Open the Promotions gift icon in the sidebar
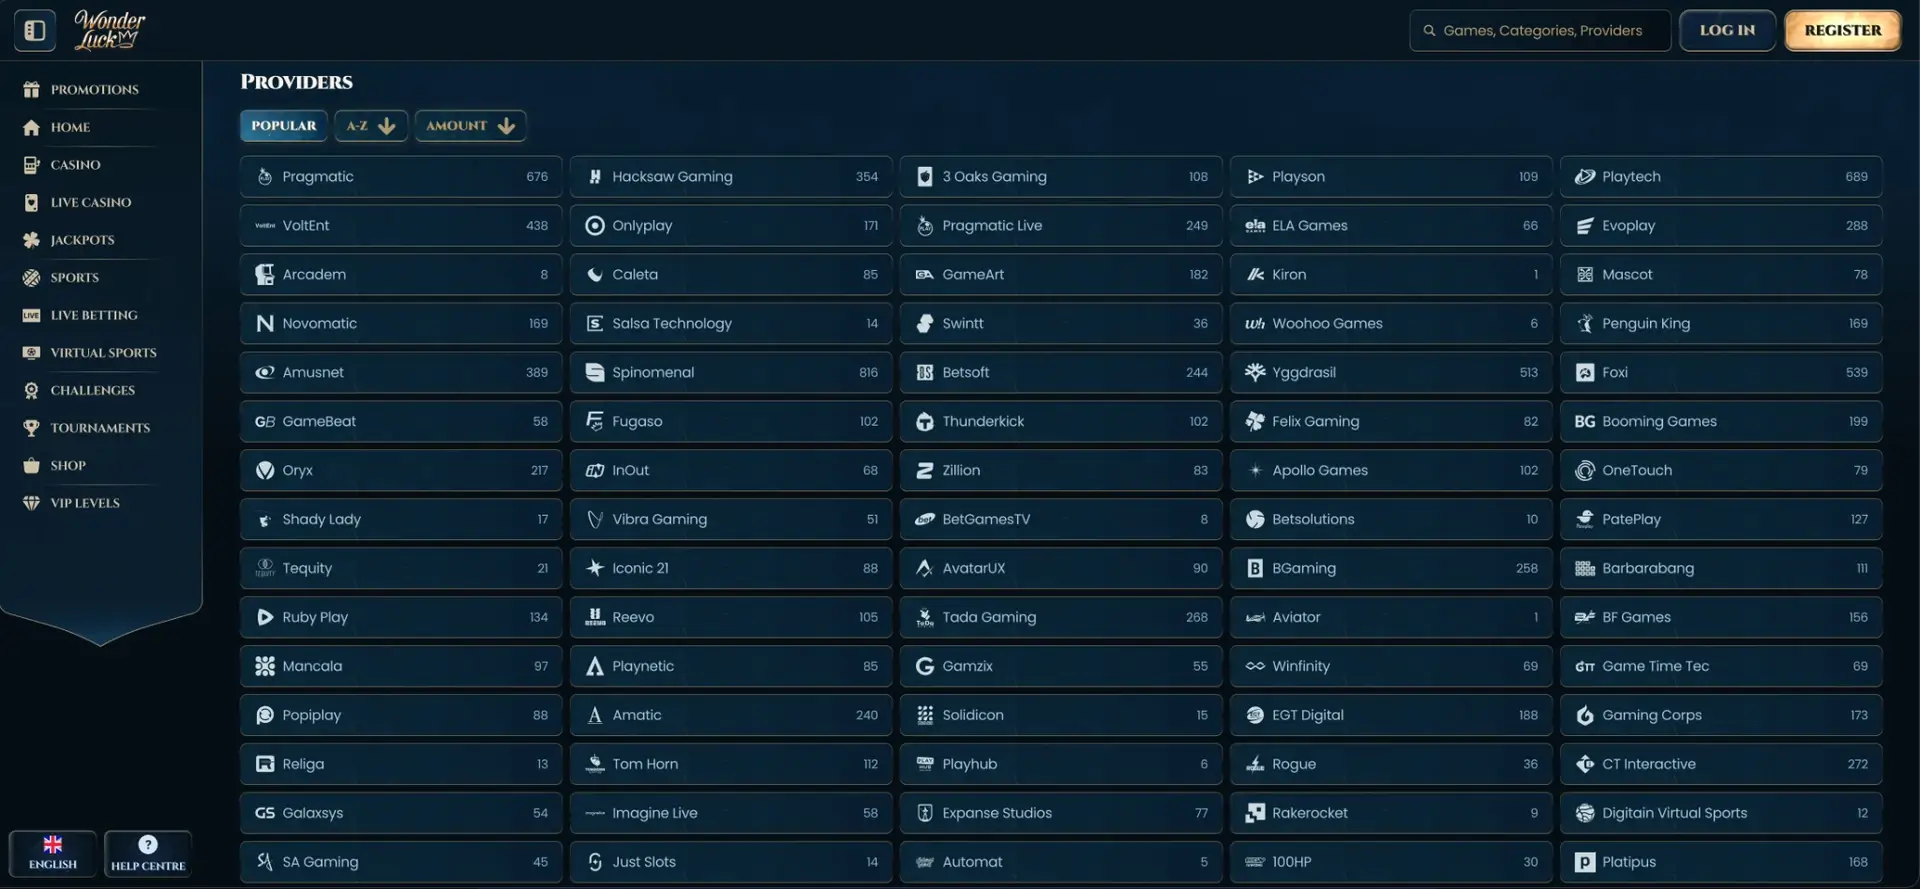1920x889 pixels. (31, 90)
